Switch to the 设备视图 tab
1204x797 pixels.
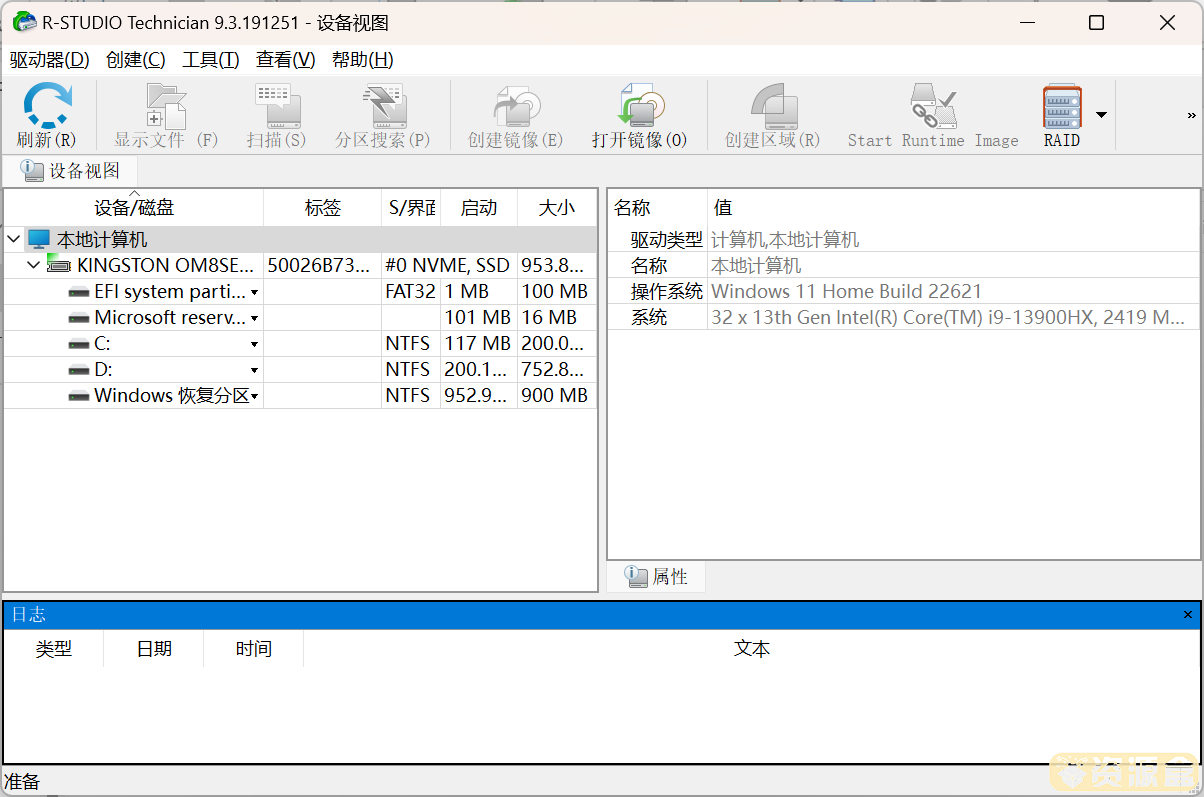(x=70, y=171)
